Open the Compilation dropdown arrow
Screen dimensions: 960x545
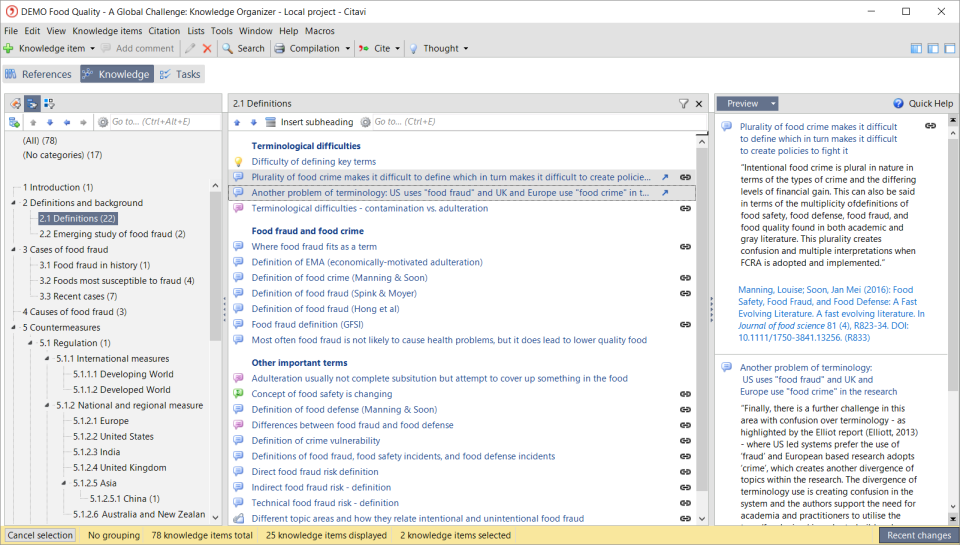[x=347, y=48]
